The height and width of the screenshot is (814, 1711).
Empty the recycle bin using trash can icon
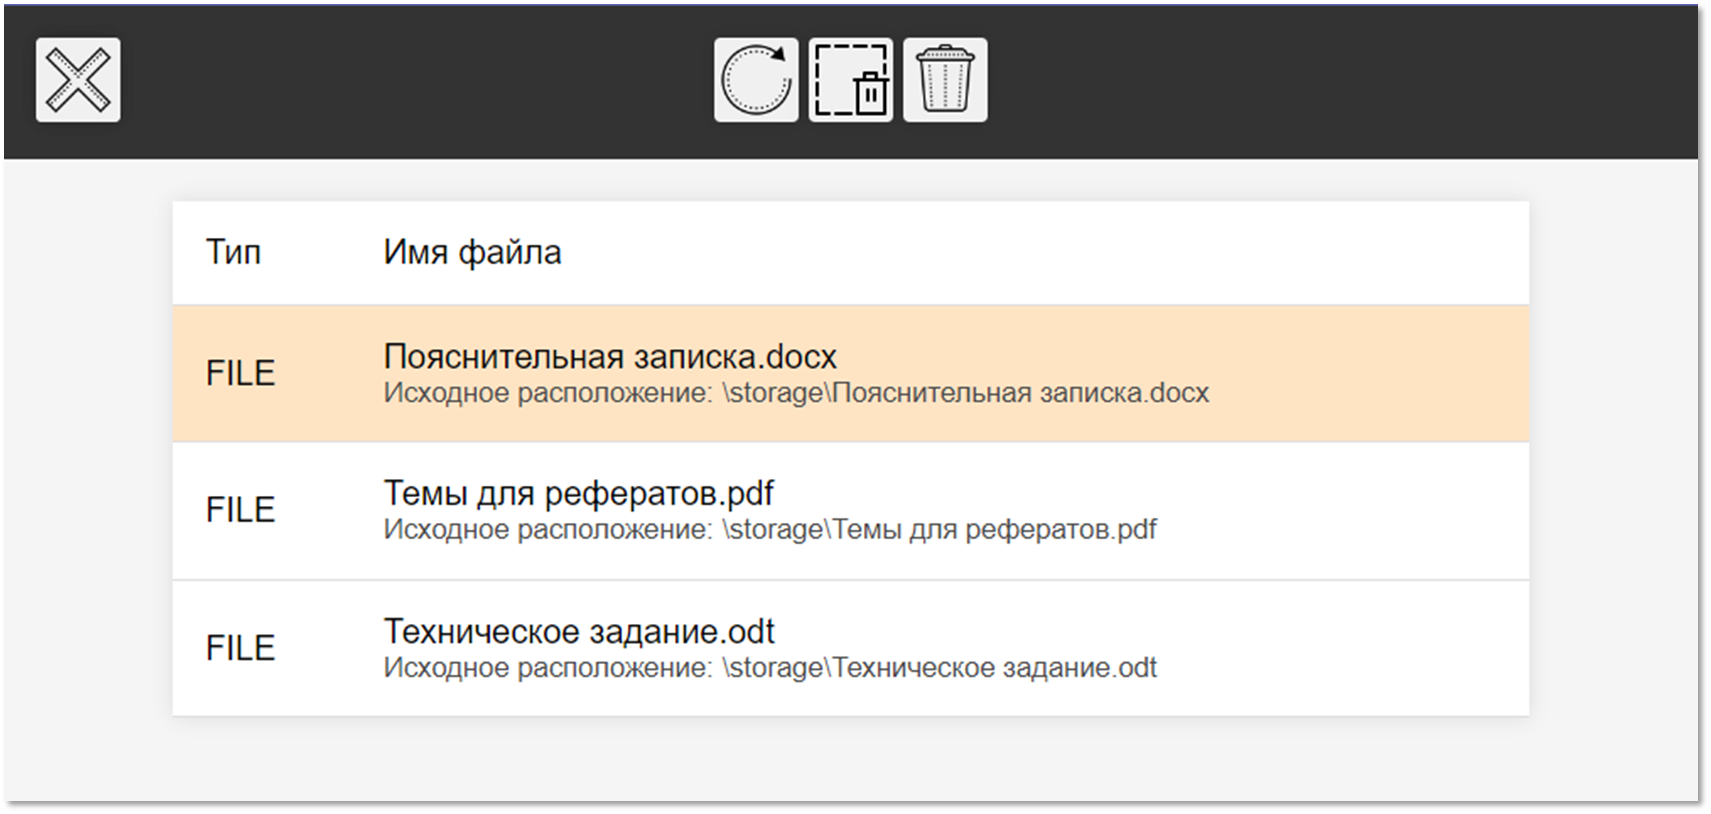[945, 80]
